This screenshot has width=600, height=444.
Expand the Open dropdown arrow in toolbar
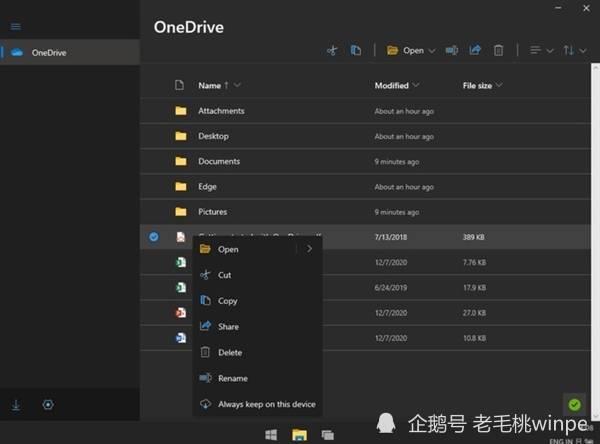click(x=432, y=51)
